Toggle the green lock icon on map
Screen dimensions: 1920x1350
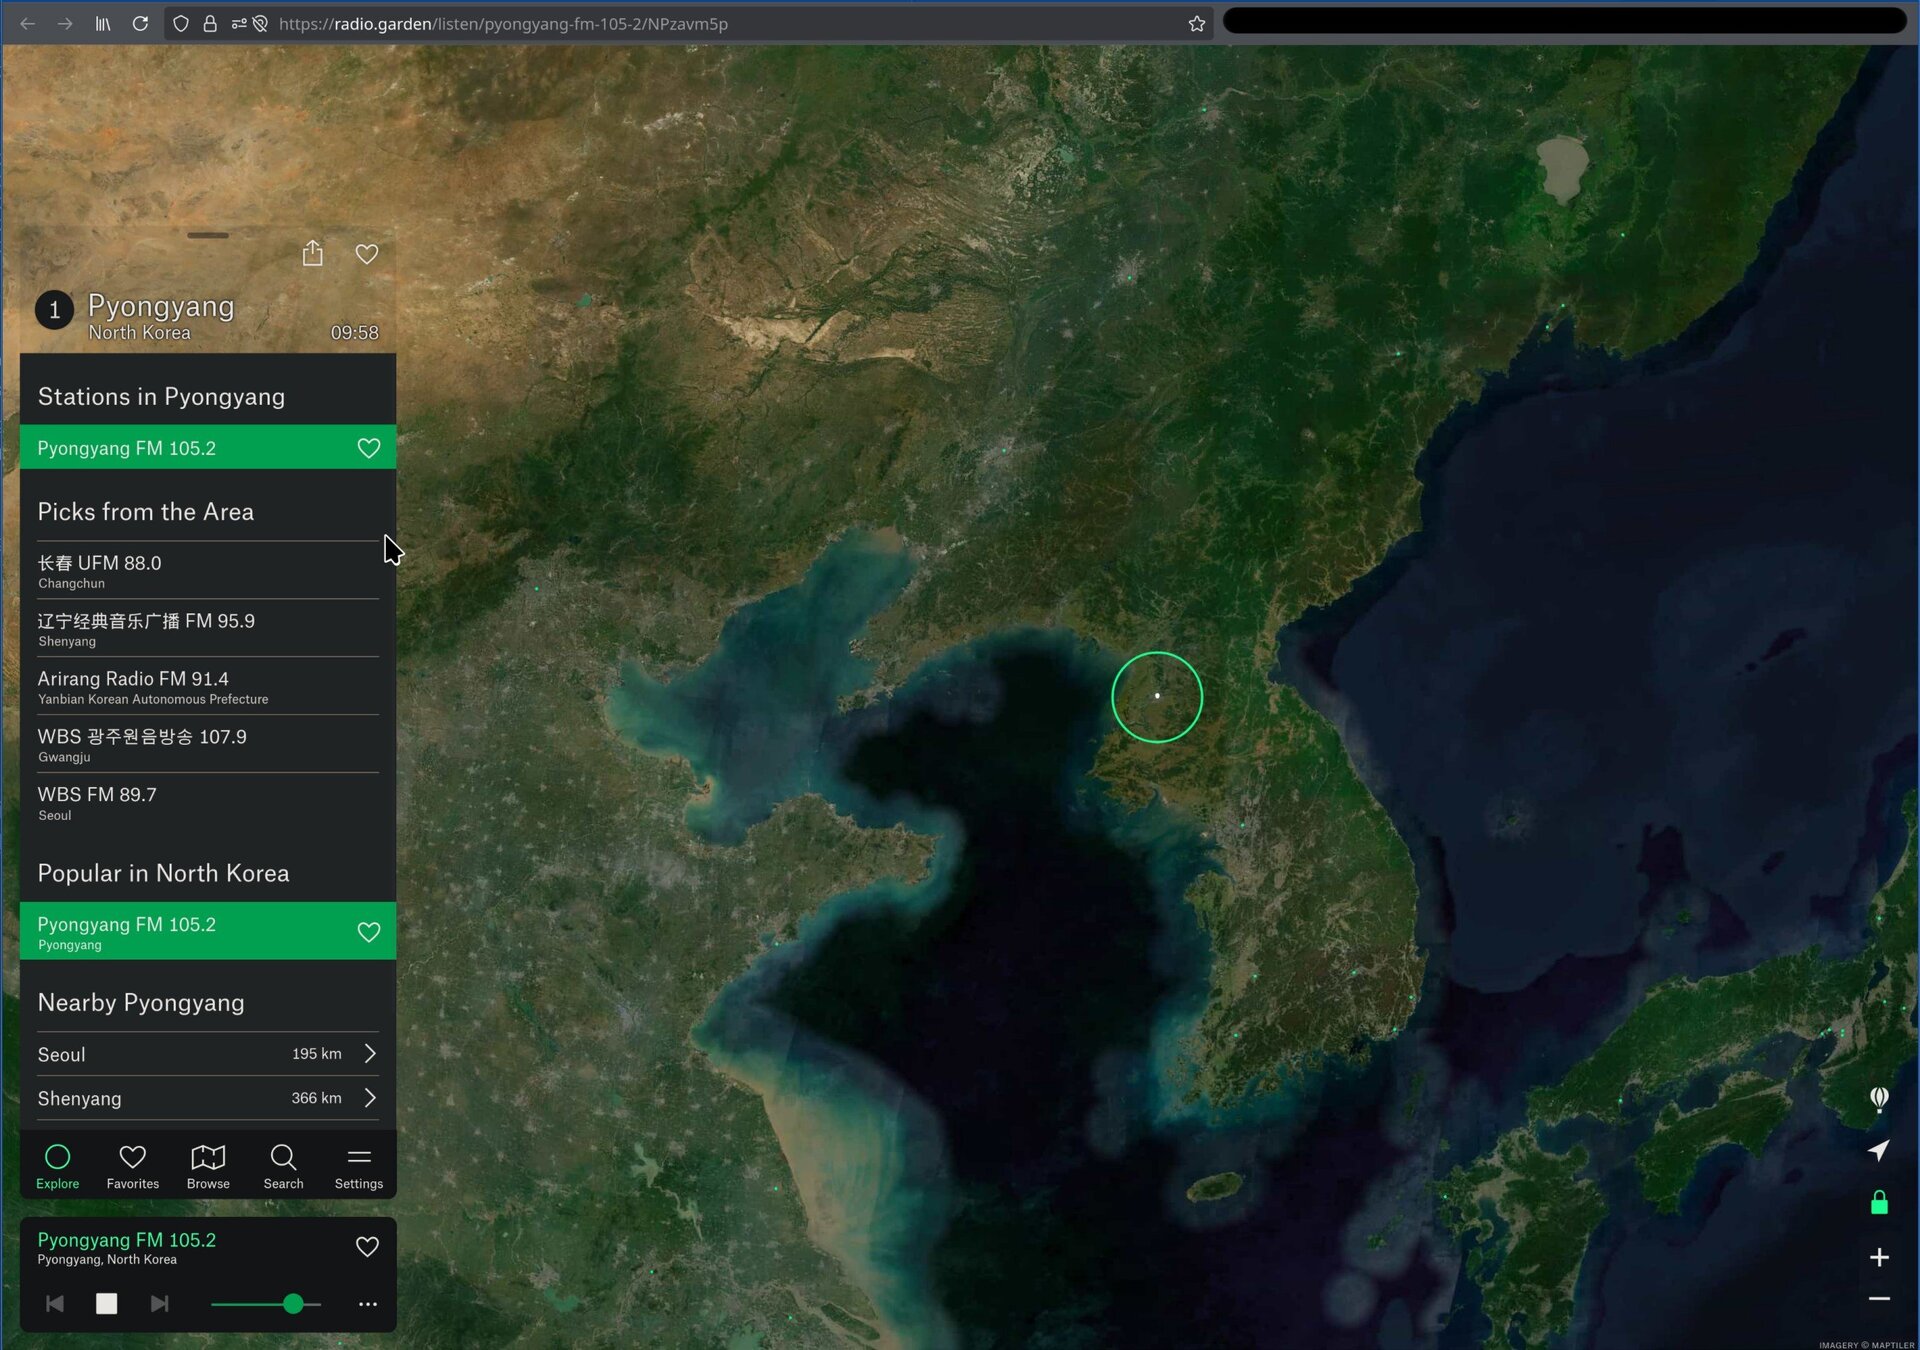(x=1879, y=1203)
